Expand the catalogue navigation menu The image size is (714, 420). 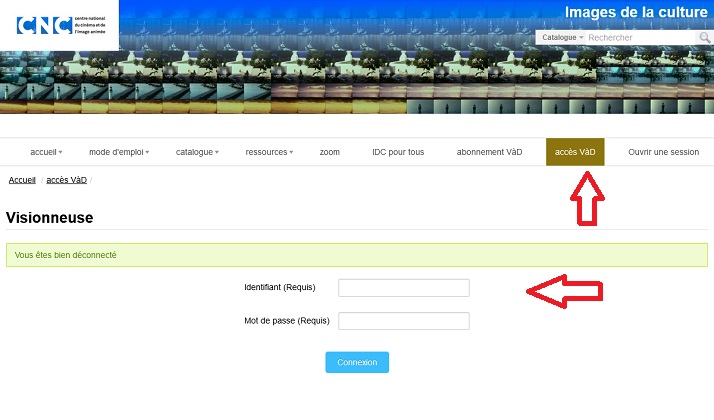coord(197,152)
